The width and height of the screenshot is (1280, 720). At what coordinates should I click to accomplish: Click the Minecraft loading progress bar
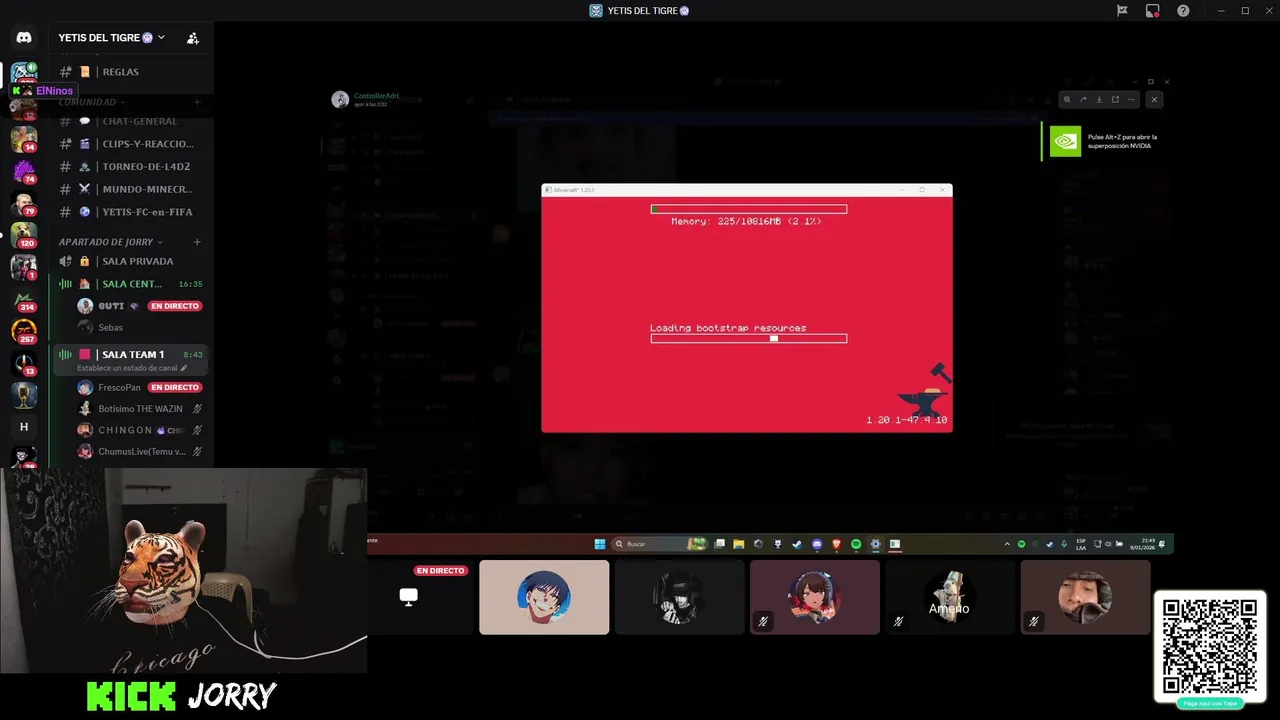click(749, 338)
